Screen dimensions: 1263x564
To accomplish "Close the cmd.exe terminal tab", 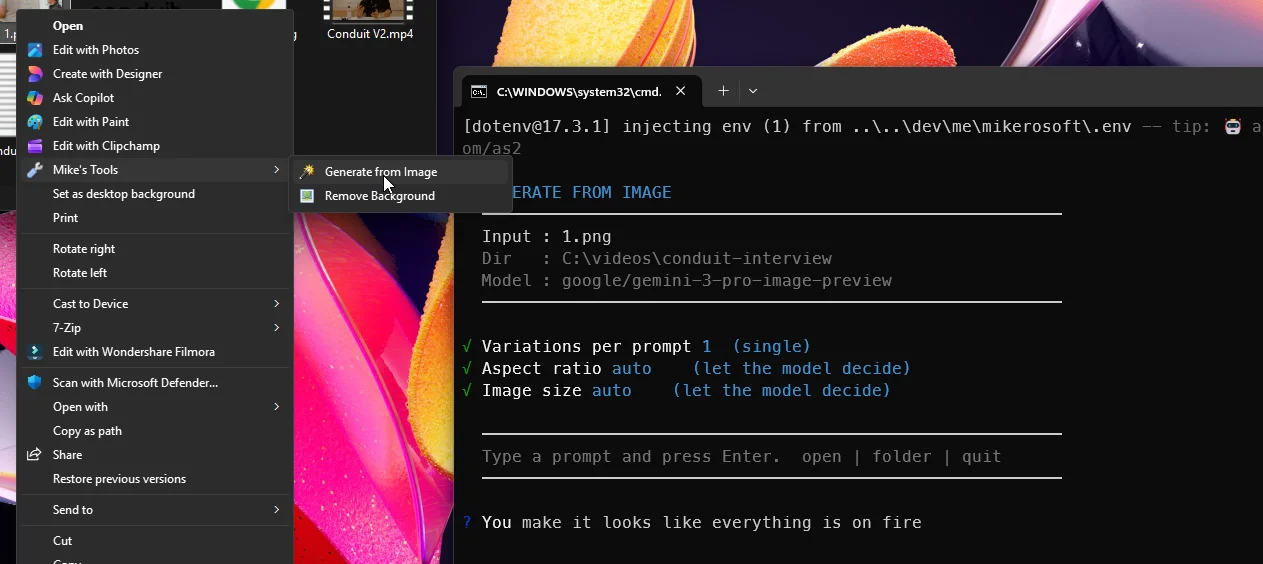I will click(681, 91).
